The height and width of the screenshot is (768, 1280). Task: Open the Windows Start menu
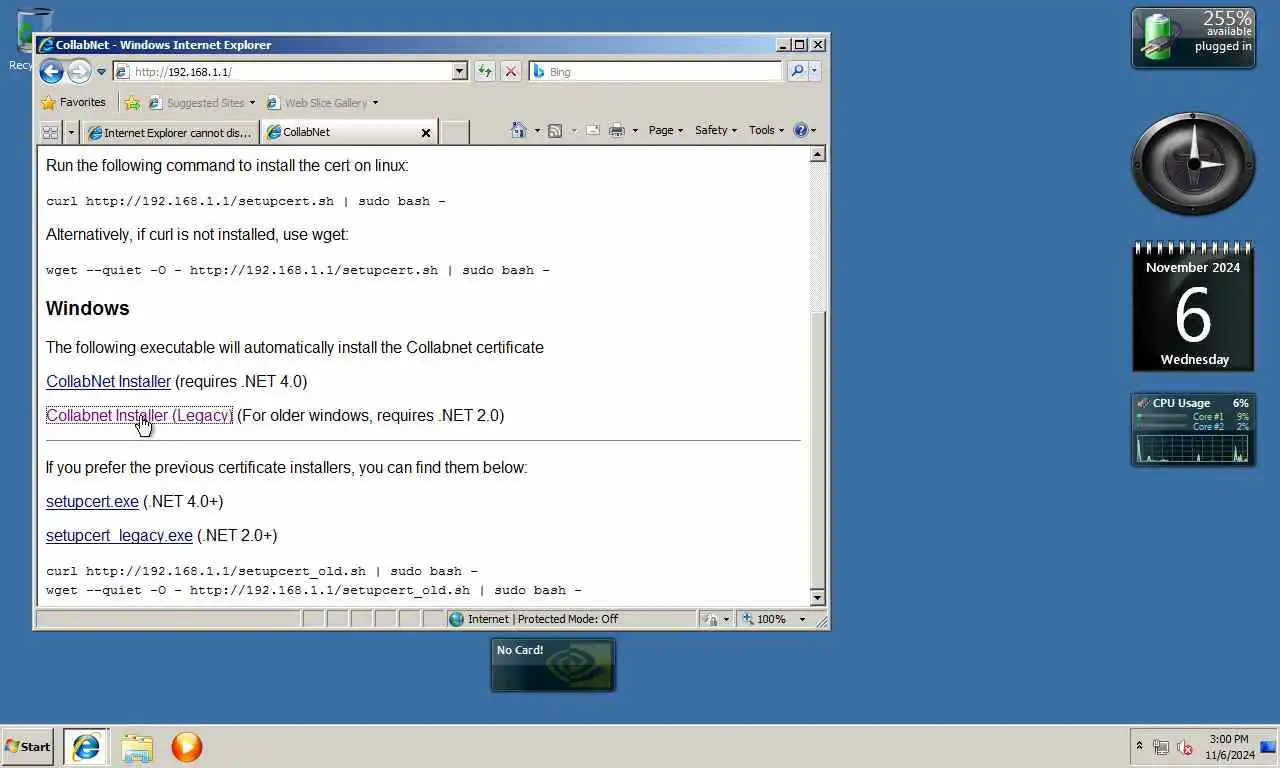(x=28, y=746)
